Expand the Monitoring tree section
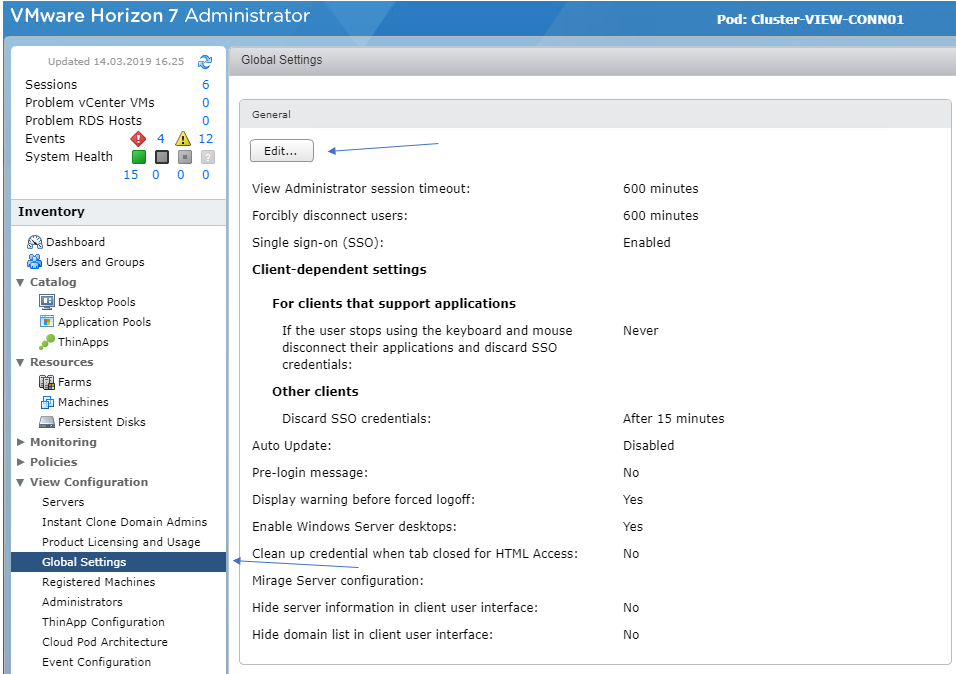This screenshot has height=674, width=956. click(x=22, y=442)
